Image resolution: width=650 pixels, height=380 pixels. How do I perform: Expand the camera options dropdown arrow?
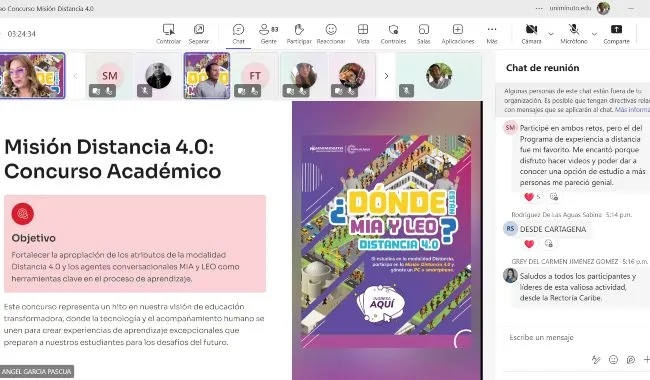click(551, 34)
